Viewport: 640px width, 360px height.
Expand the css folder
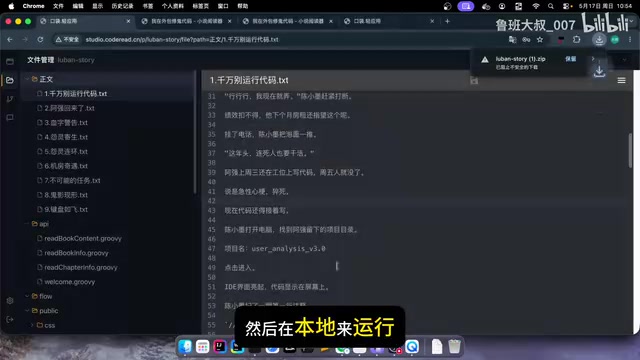(x=32, y=325)
